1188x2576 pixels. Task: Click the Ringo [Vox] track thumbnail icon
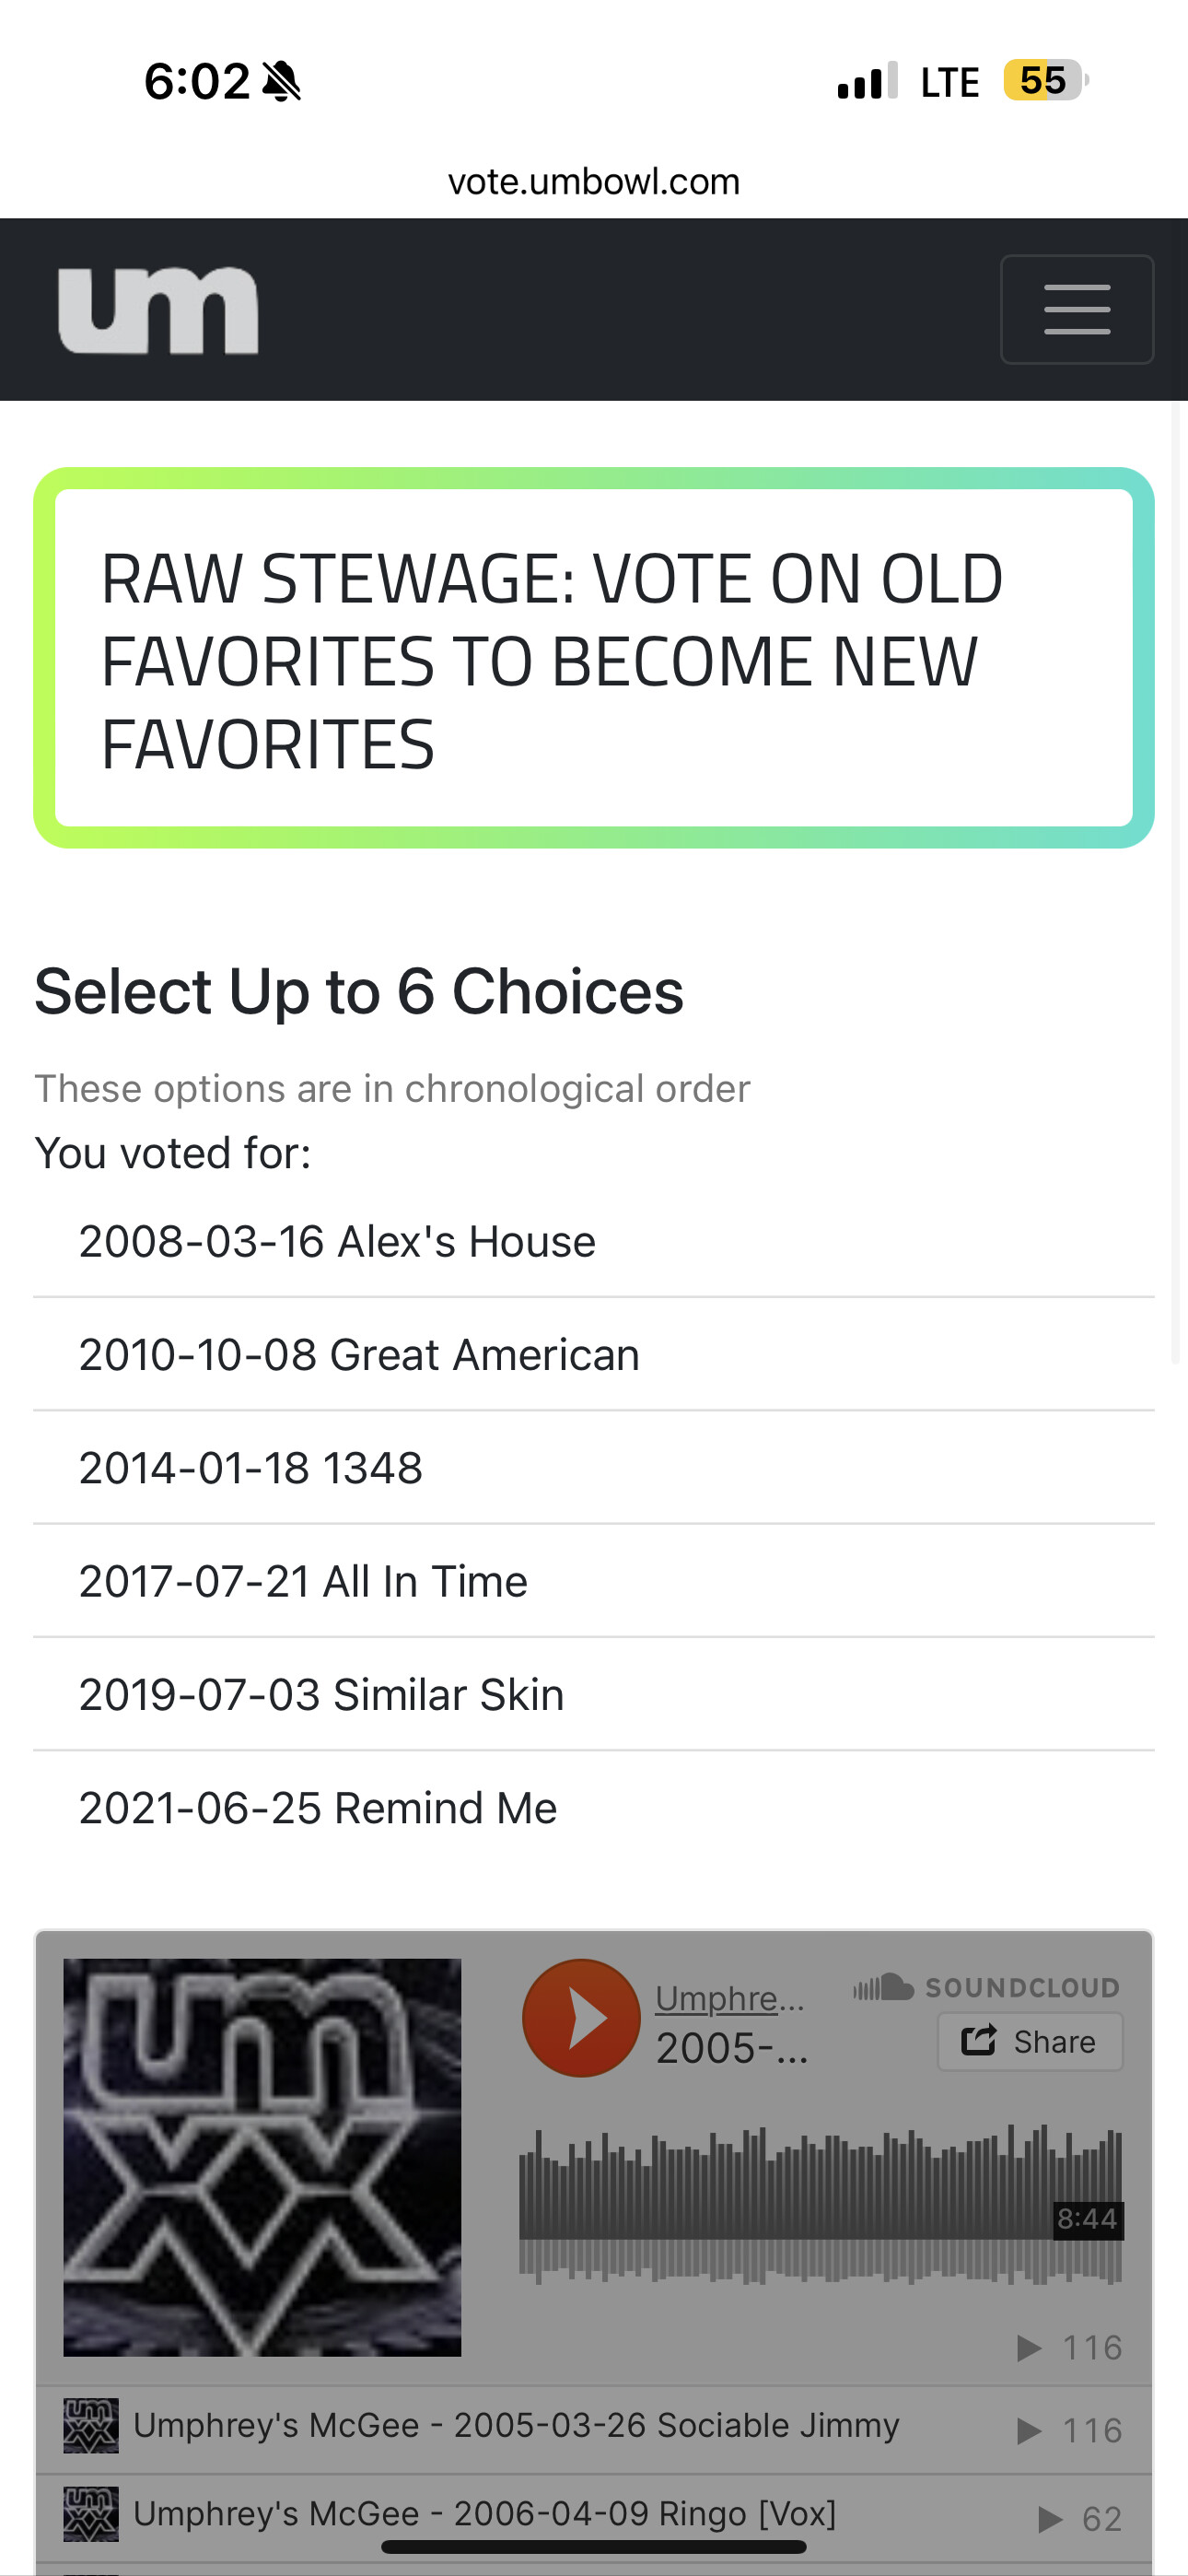[x=91, y=2513]
